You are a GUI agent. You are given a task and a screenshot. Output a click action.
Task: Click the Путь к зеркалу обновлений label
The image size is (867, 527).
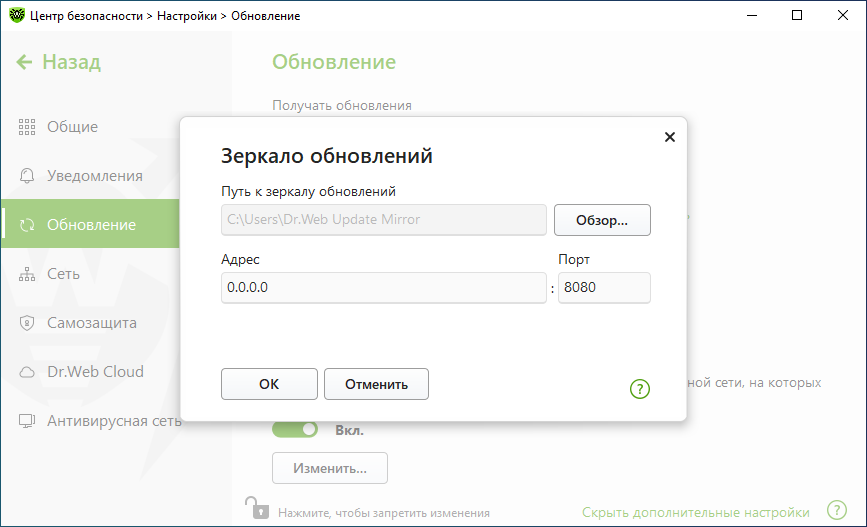pos(308,191)
